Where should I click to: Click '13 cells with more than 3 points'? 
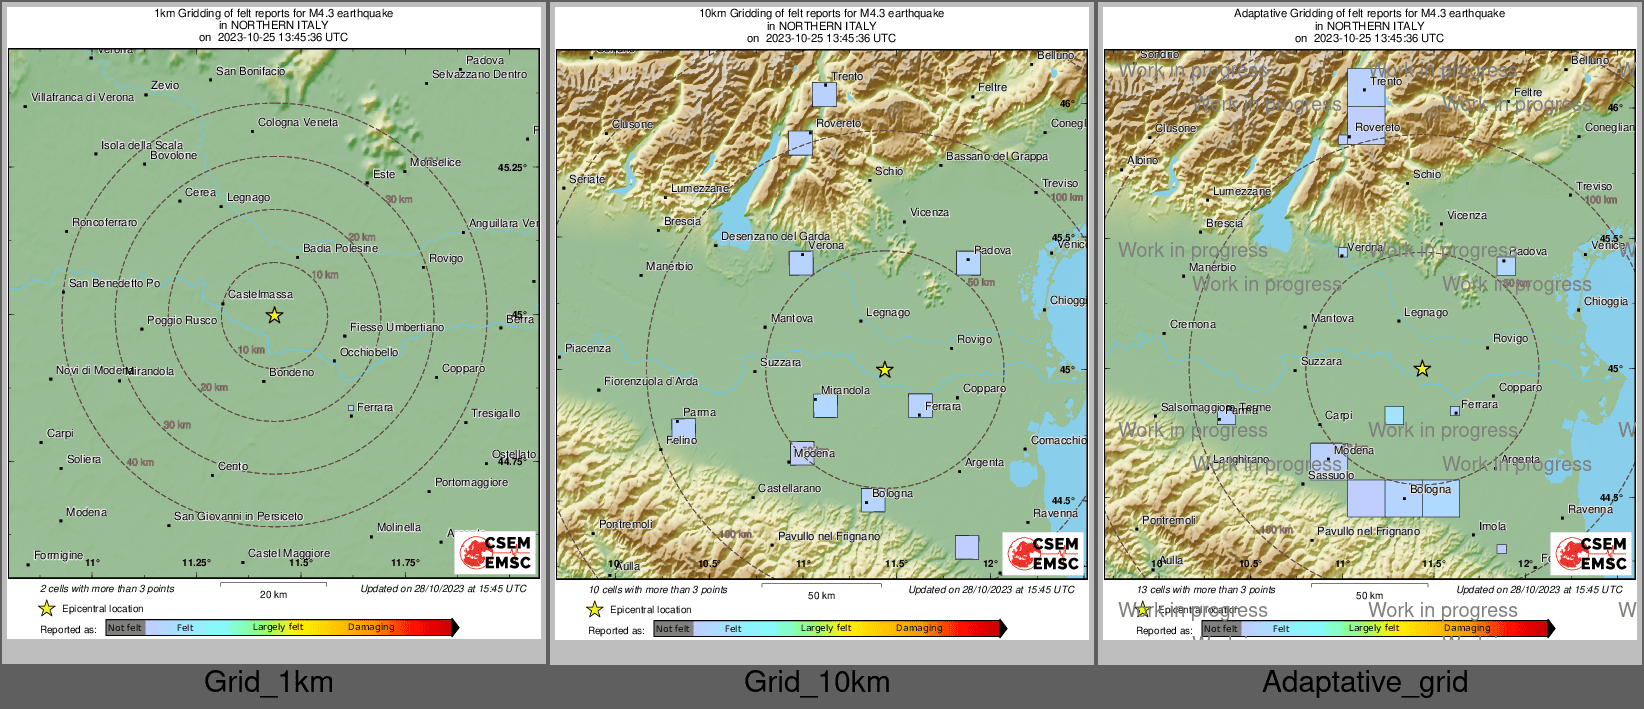pyautogui.click(x=1206, y=589)
